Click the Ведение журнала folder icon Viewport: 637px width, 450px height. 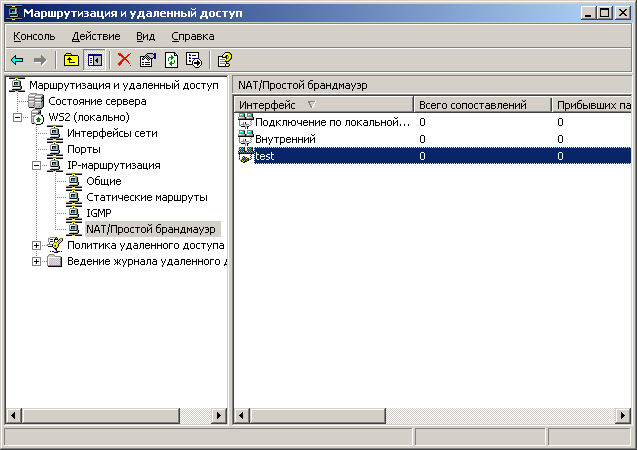pyautogui.click(x=54, y=261)
